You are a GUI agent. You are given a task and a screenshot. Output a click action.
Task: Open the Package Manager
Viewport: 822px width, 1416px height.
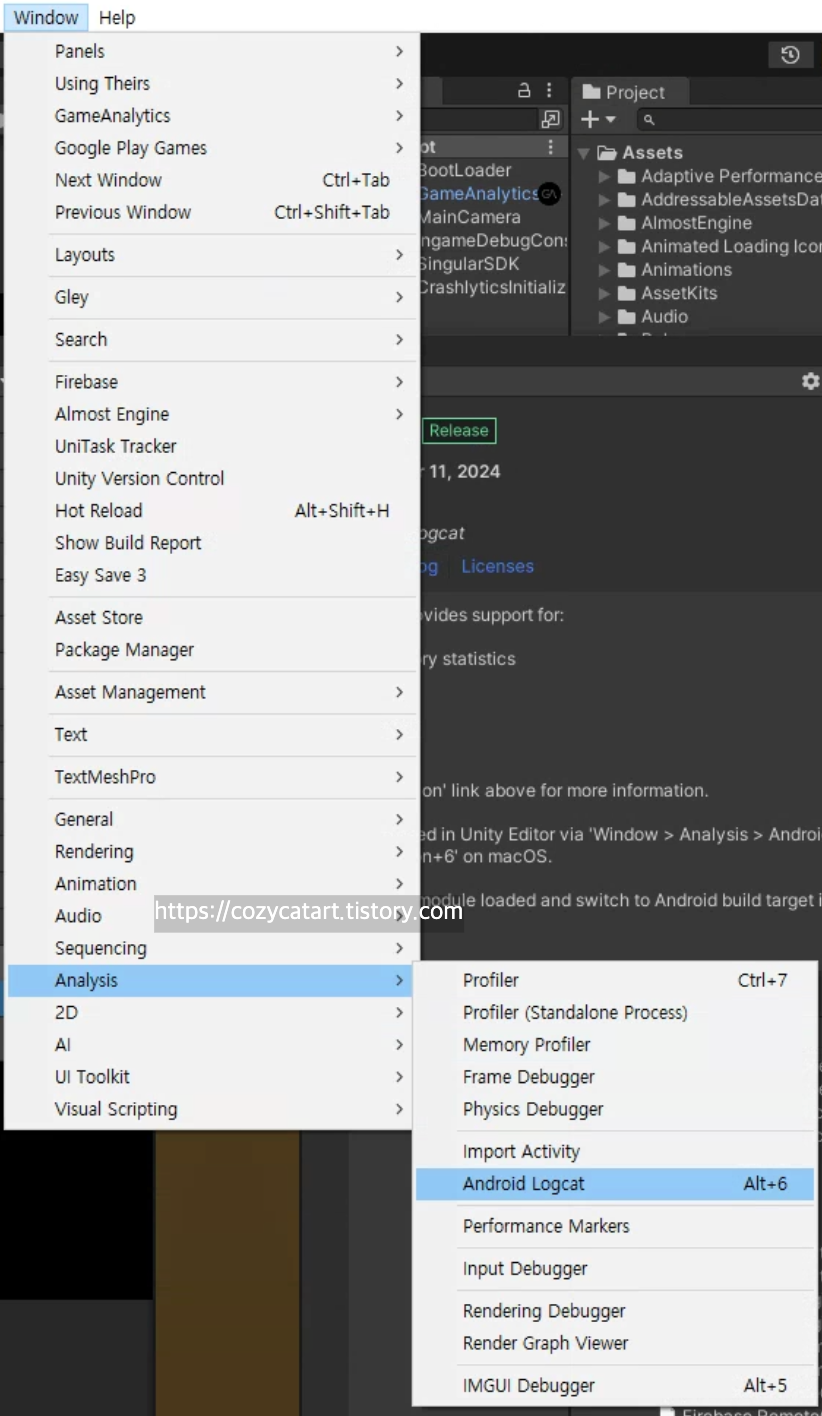[212, 649]
